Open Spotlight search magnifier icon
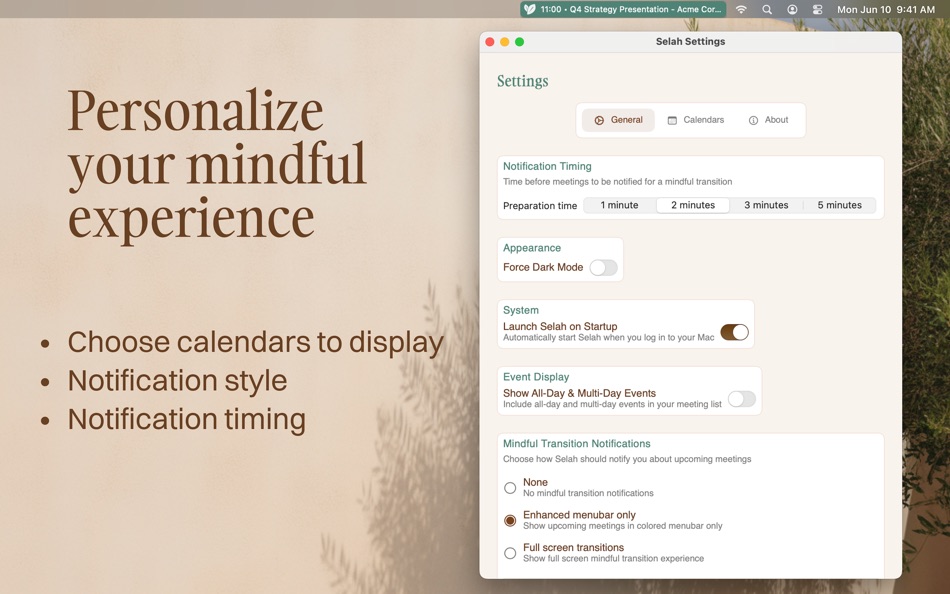 point(767,10)
